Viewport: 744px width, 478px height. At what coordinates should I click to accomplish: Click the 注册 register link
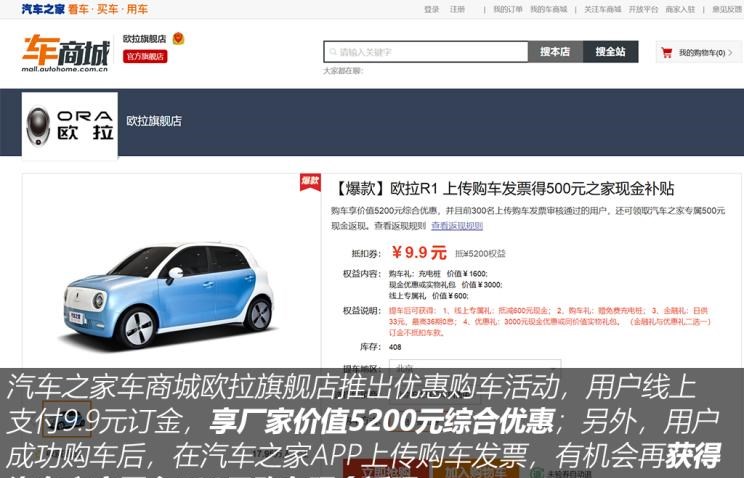point(457,9)
